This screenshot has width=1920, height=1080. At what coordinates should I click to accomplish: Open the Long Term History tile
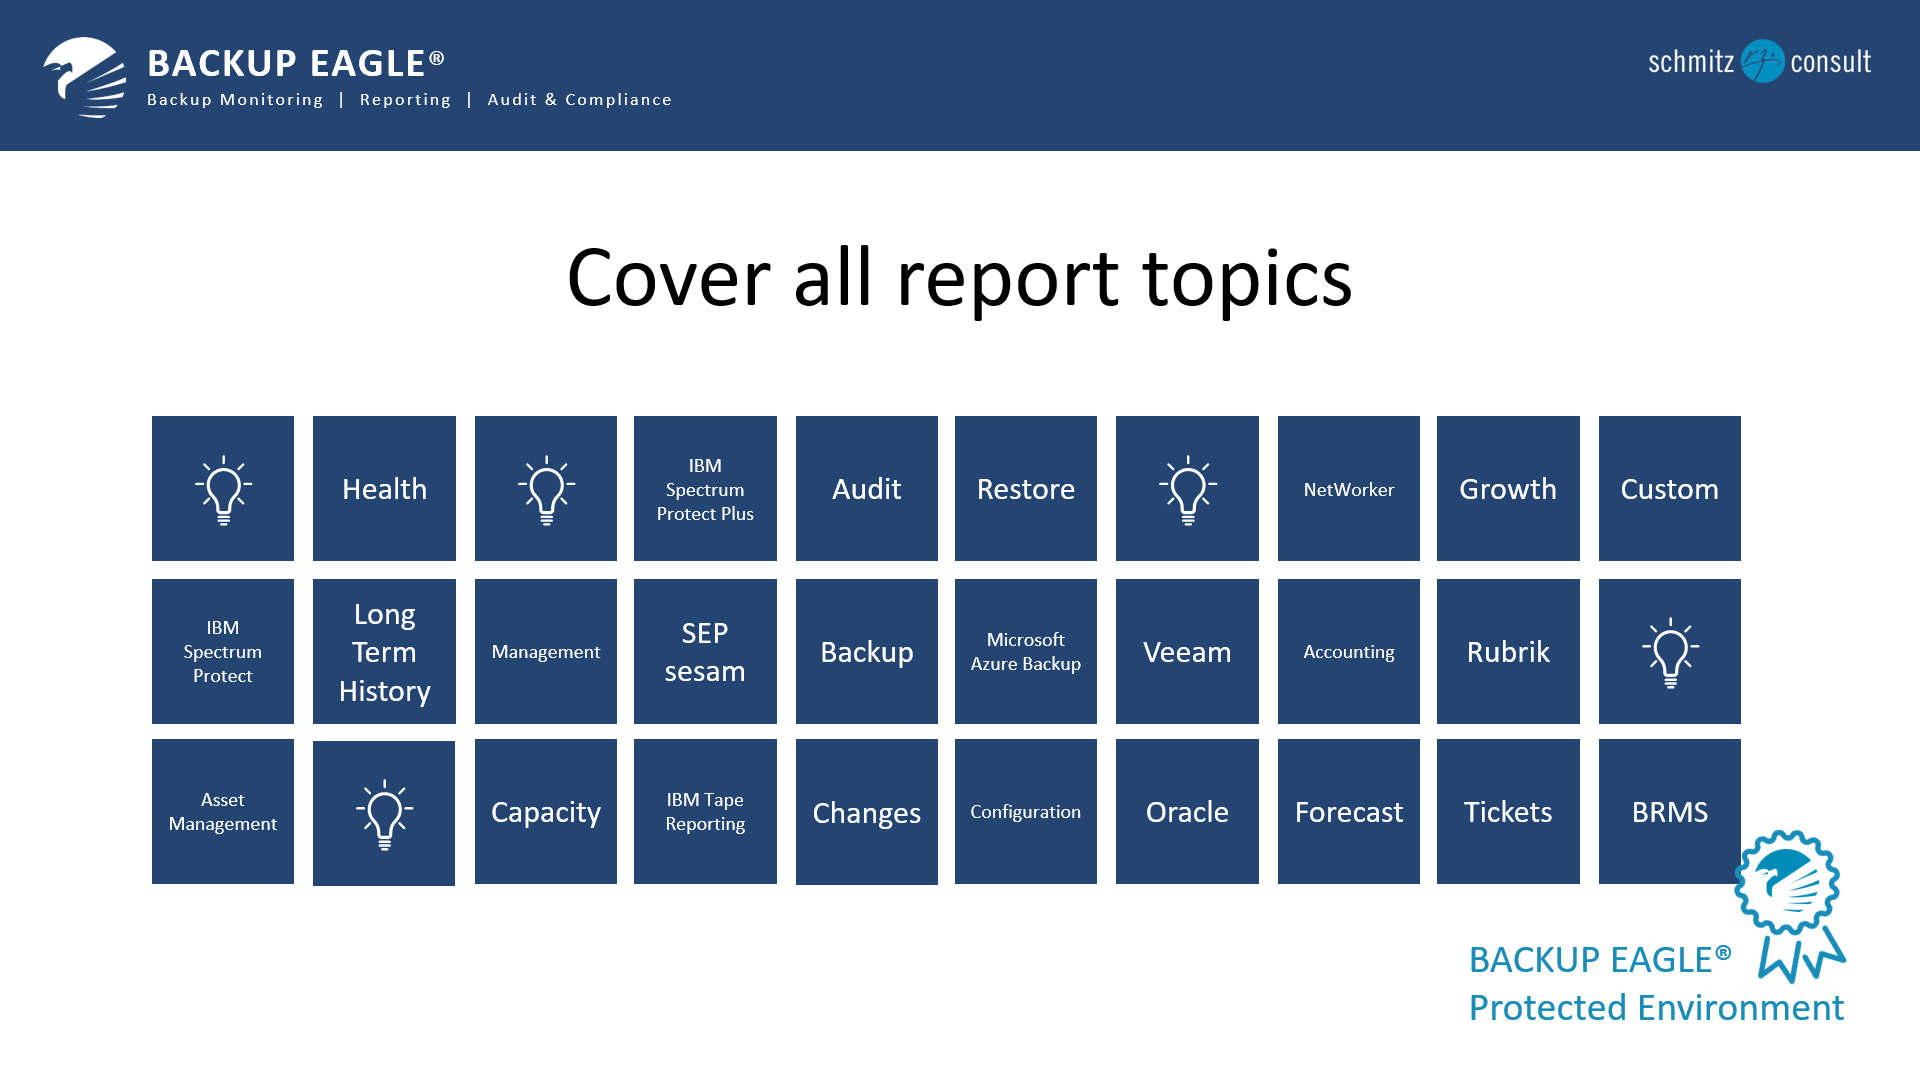point(384,652)
